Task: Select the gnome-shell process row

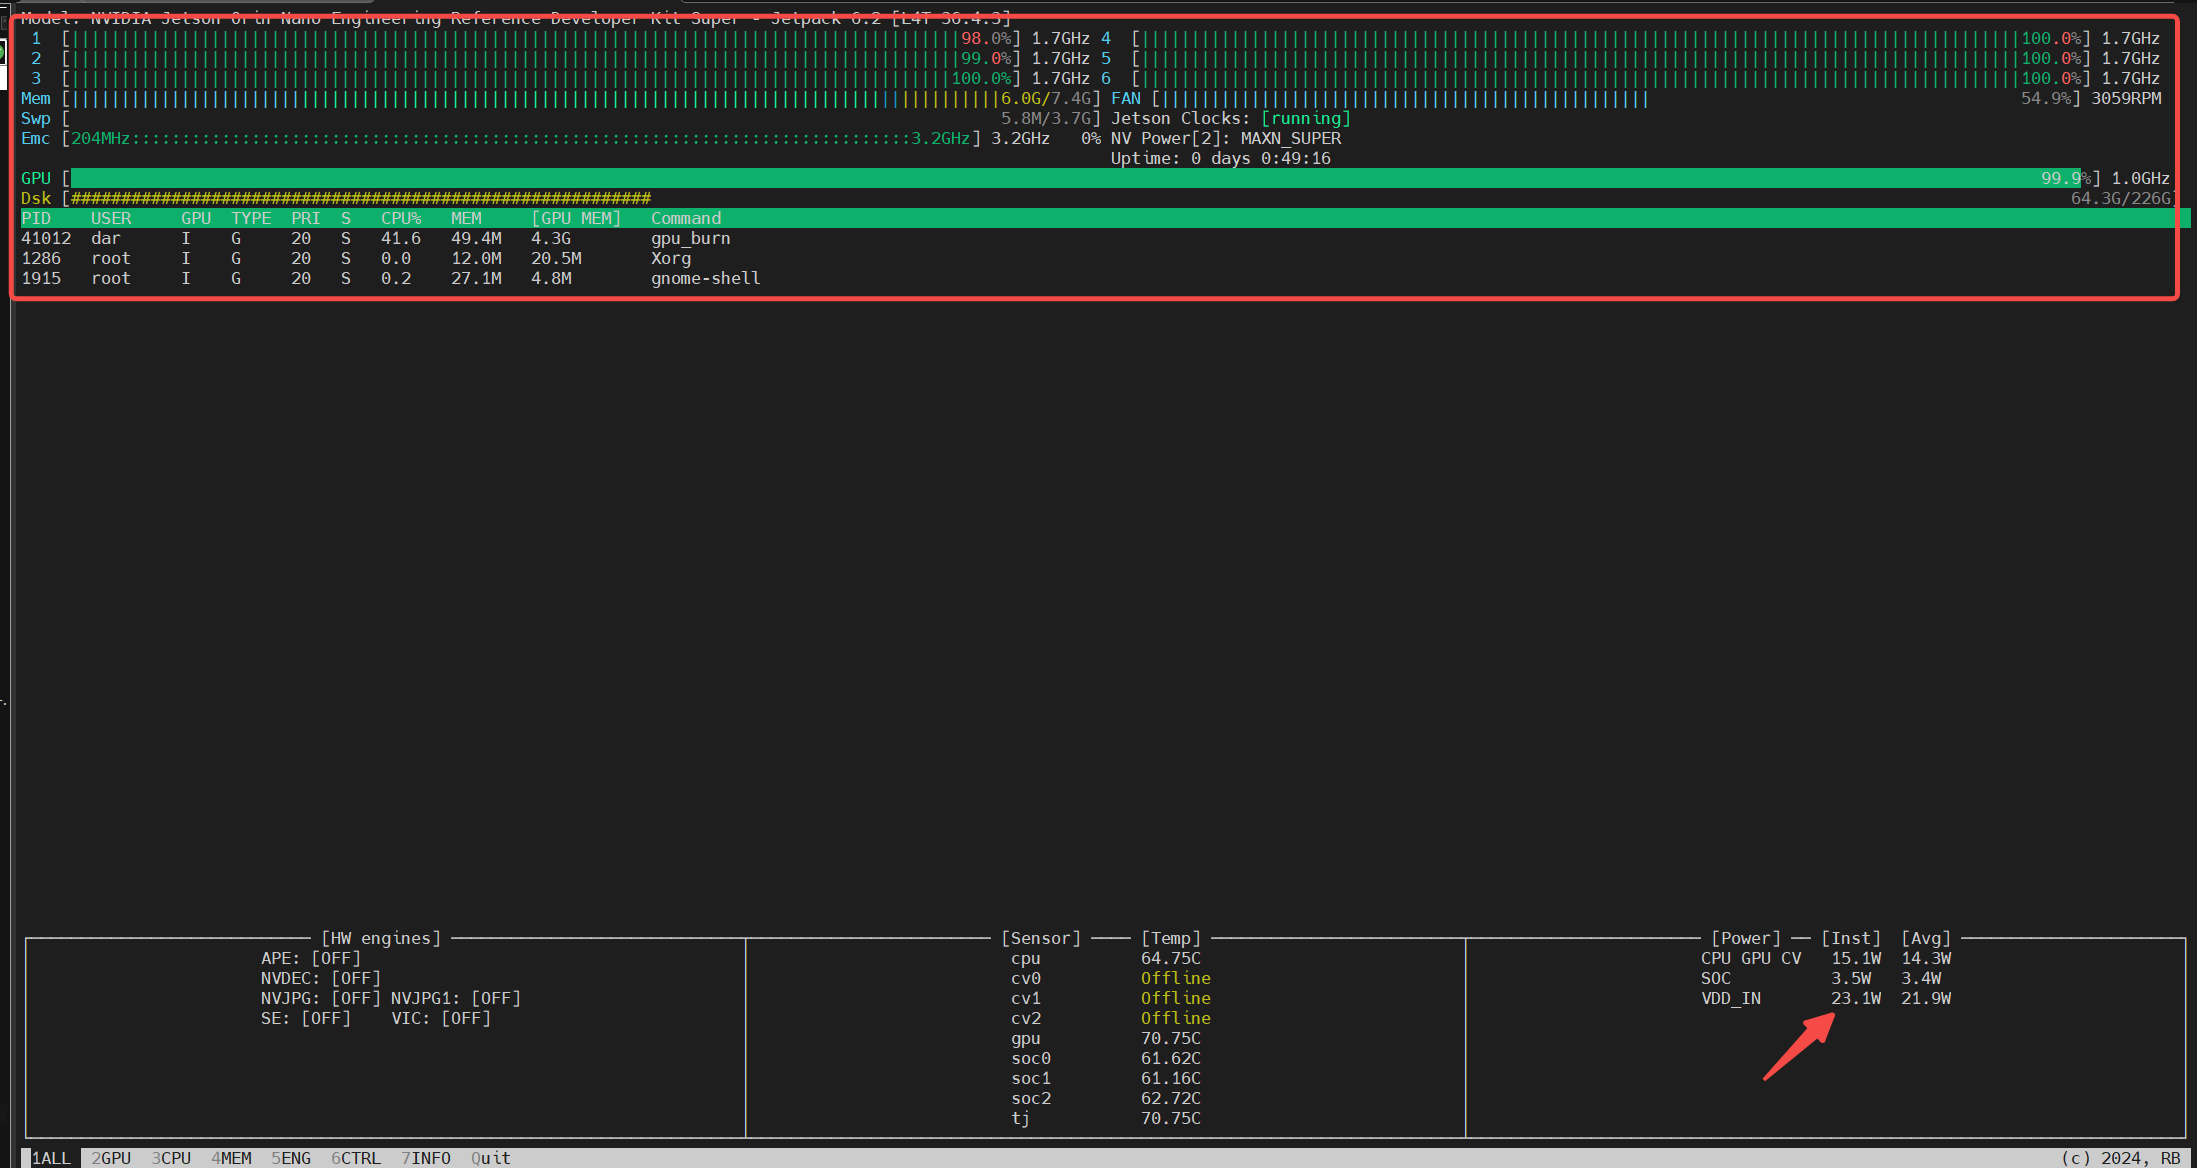Action: [705, 278]
